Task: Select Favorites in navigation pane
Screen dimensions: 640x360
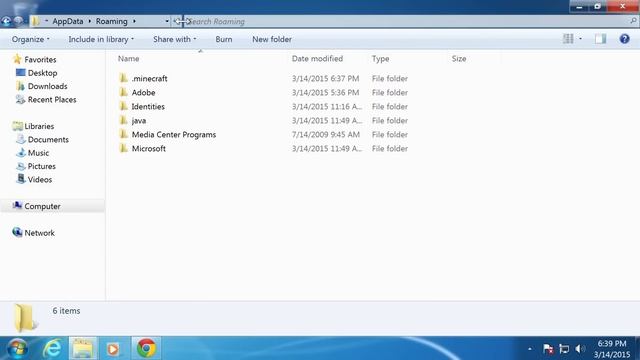Action: (40, 60)
